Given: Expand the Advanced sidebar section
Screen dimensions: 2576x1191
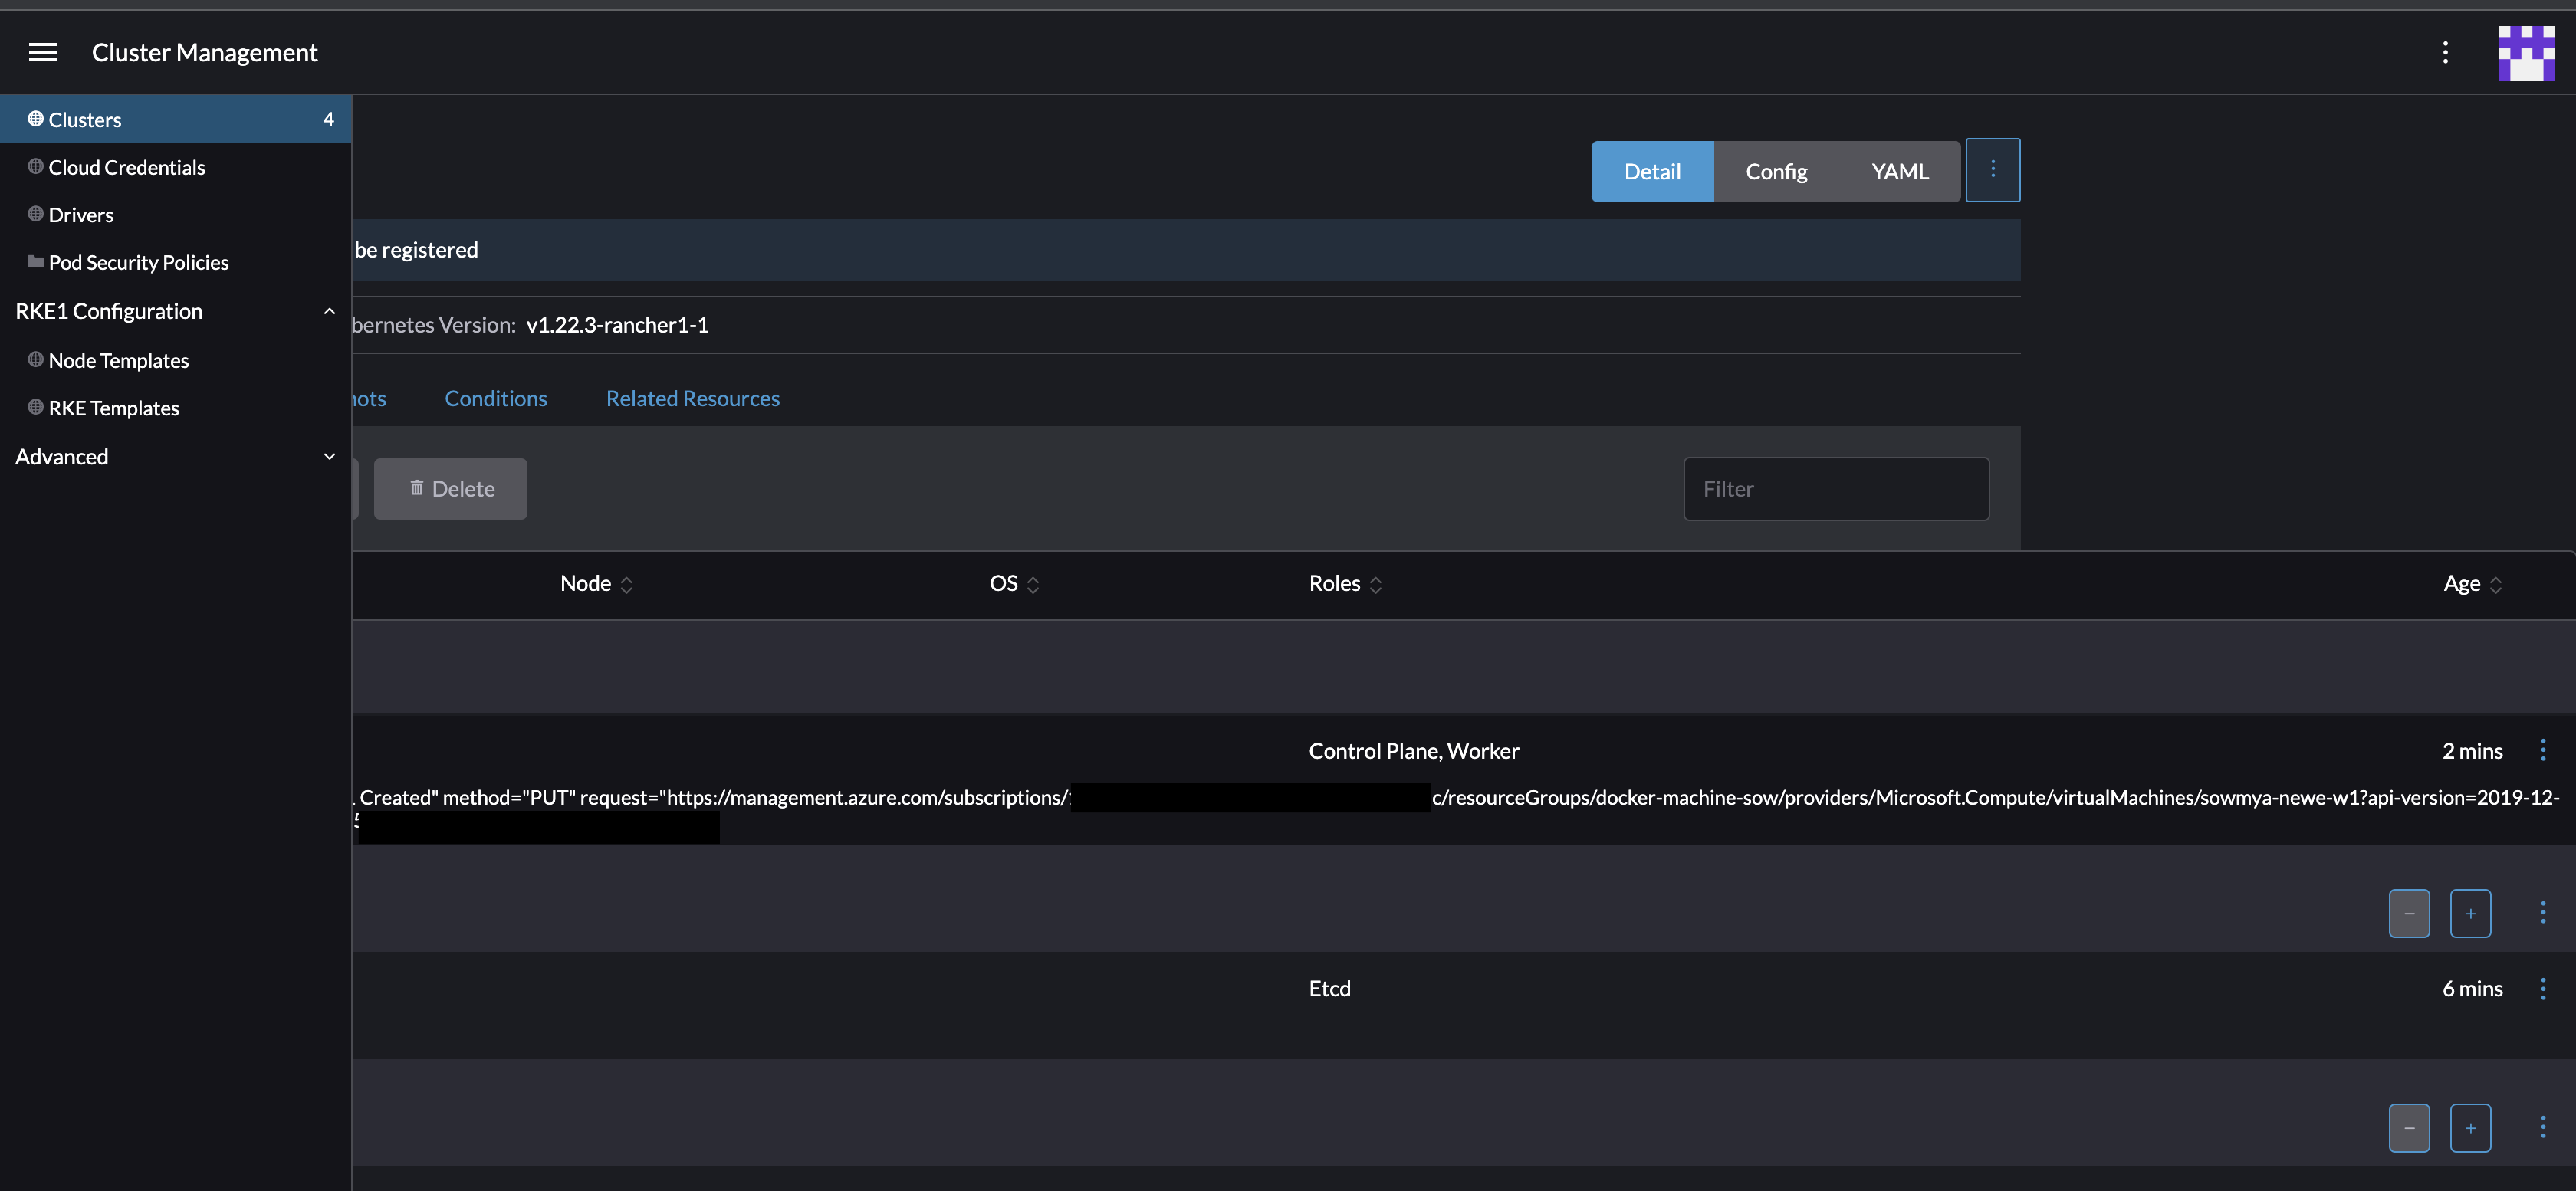Looking at the screenshot, I should [330, 457].
